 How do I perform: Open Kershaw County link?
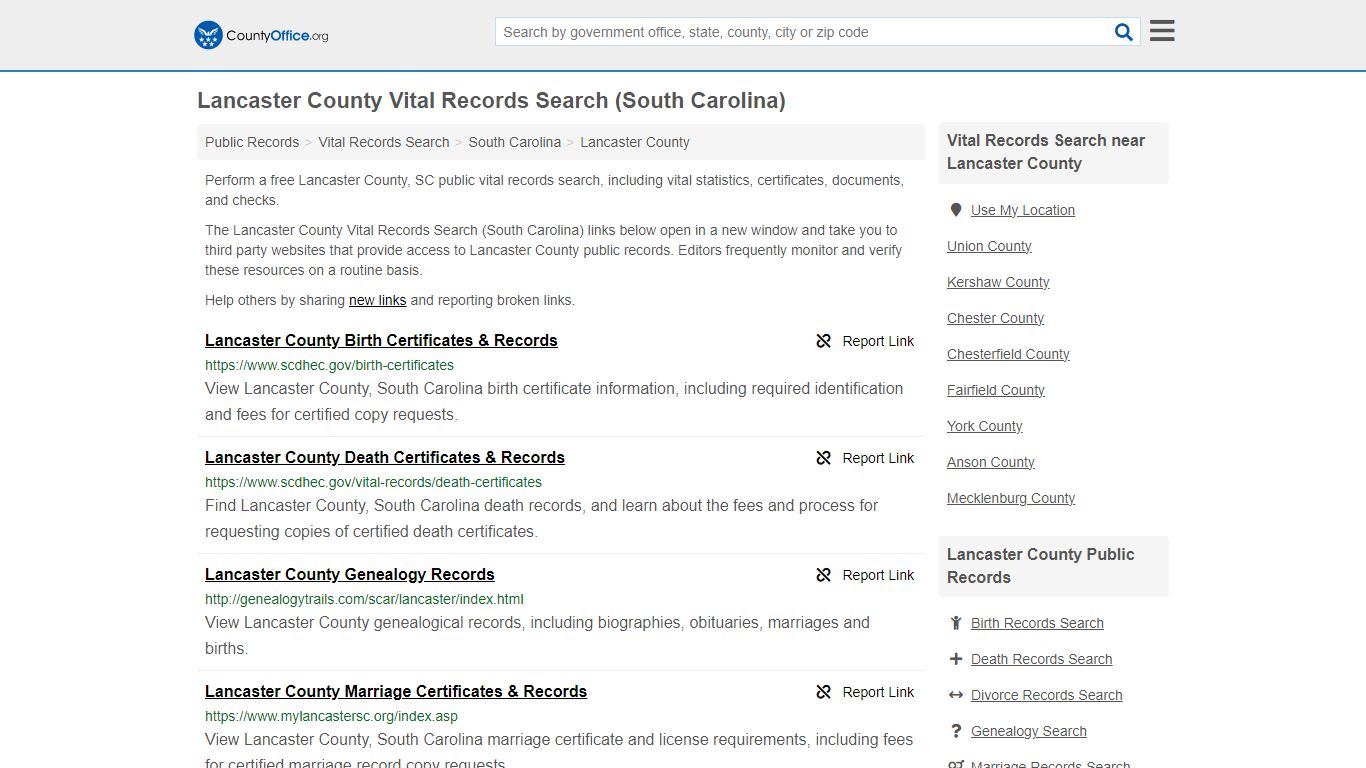pos(998,282)
